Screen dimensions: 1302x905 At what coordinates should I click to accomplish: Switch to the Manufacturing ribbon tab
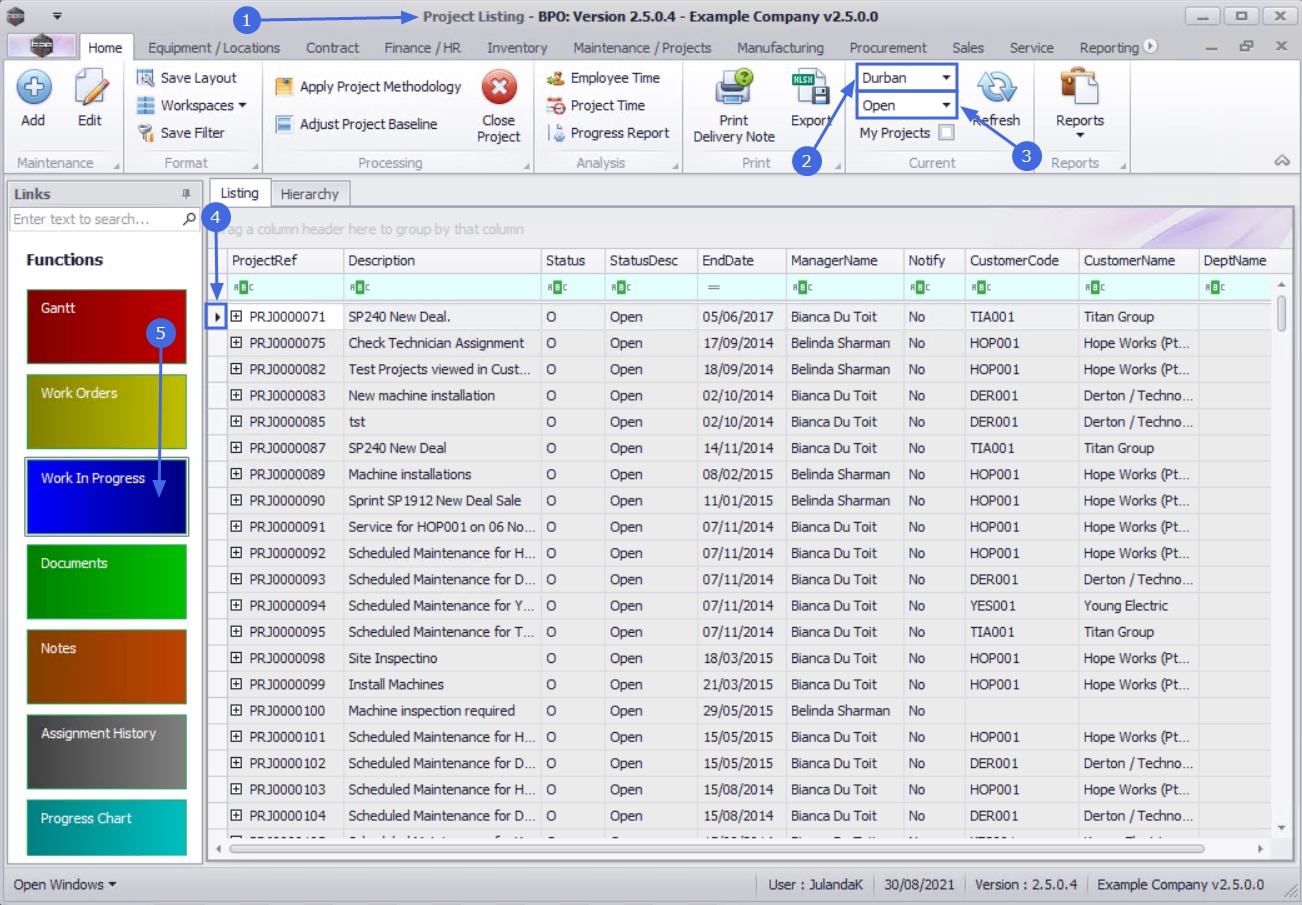780,47
